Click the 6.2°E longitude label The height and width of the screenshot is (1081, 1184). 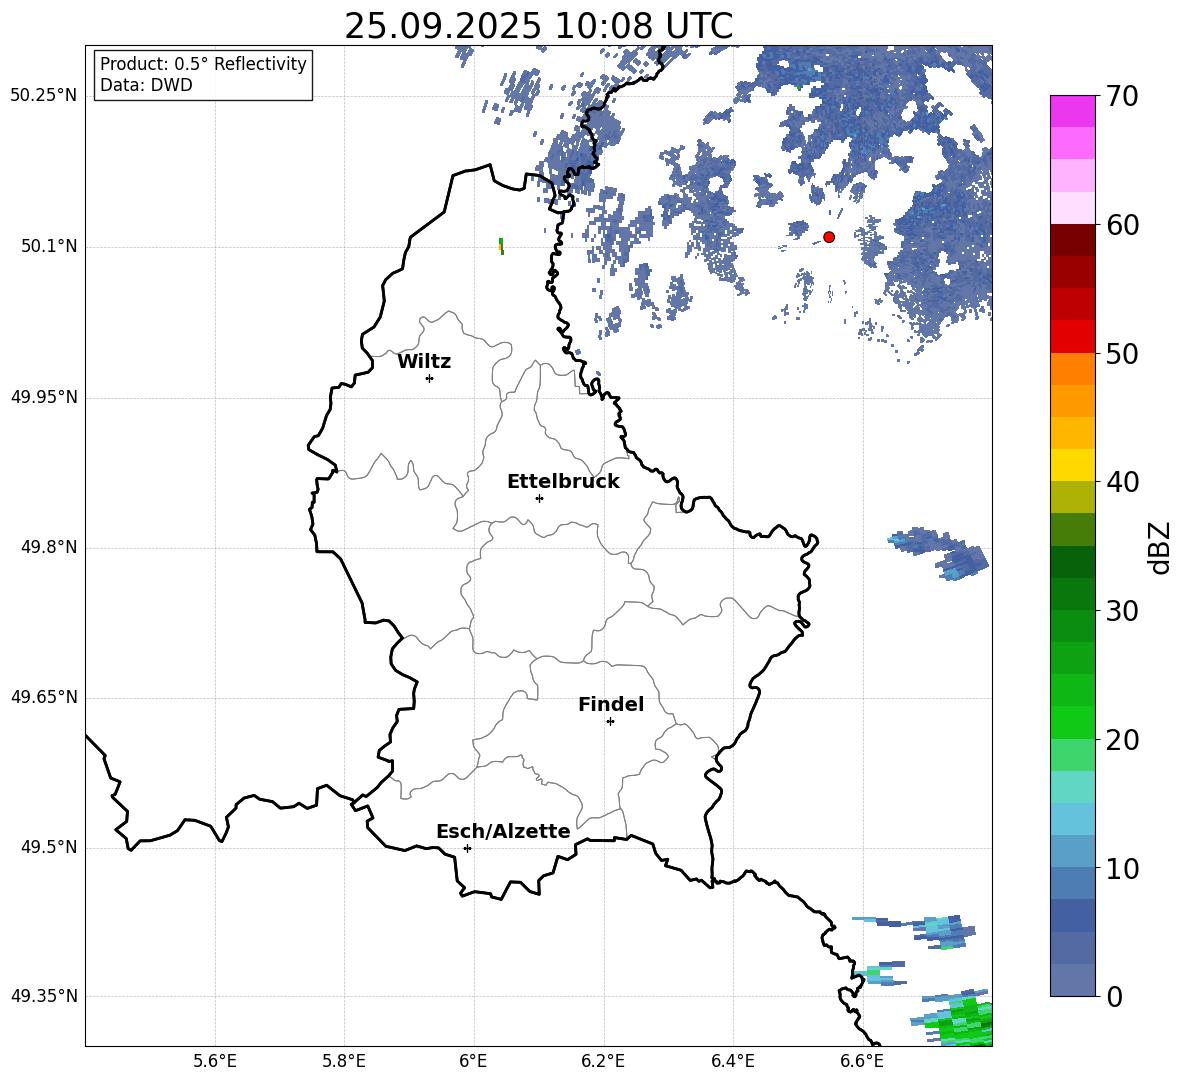(x=603, y=1061)
